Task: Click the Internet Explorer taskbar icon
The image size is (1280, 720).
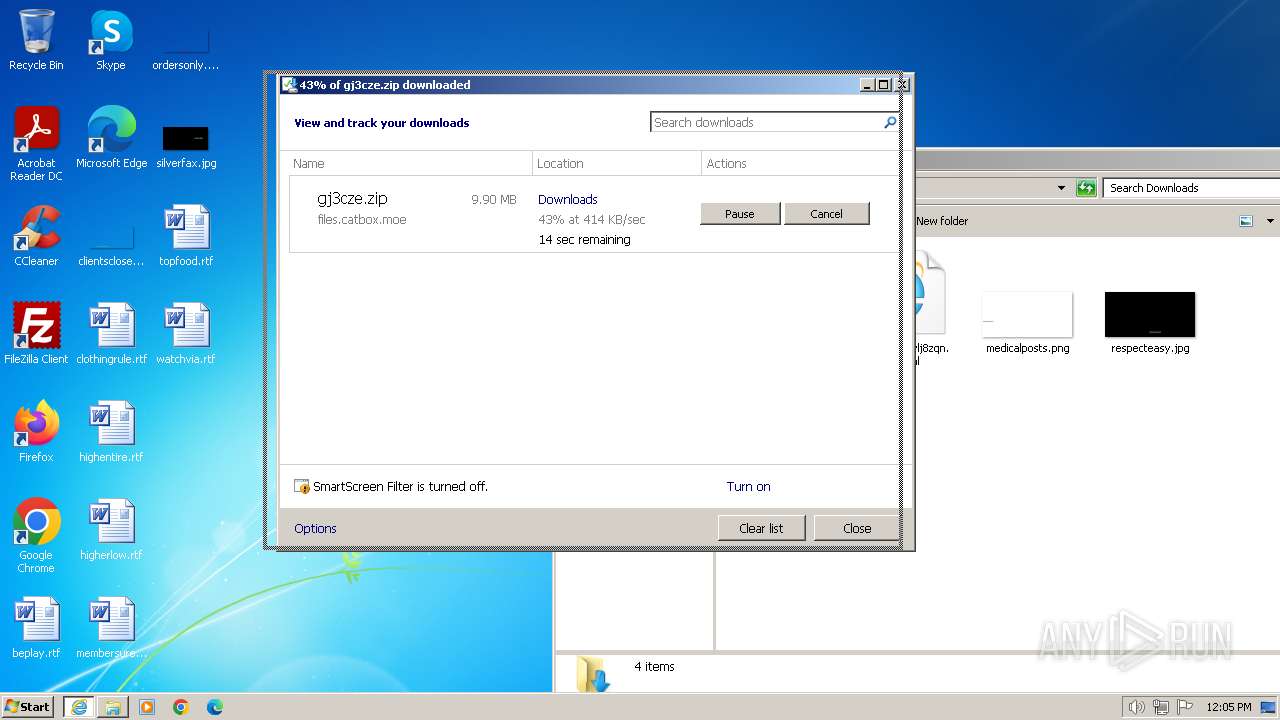Action: pos(79,707)
